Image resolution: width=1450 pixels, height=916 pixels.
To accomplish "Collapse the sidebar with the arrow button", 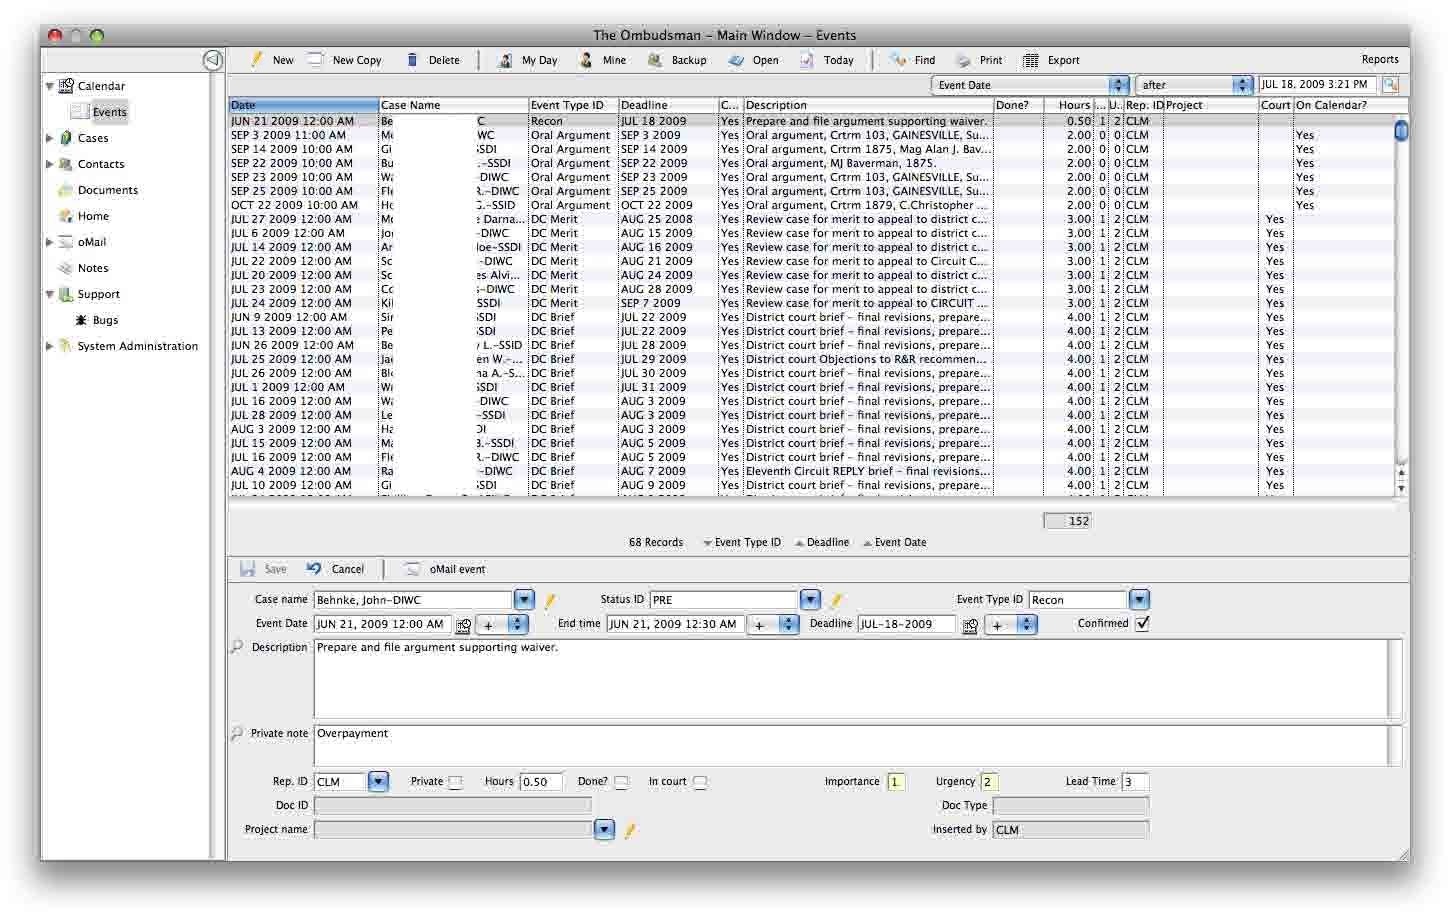I will click(212, 60).
